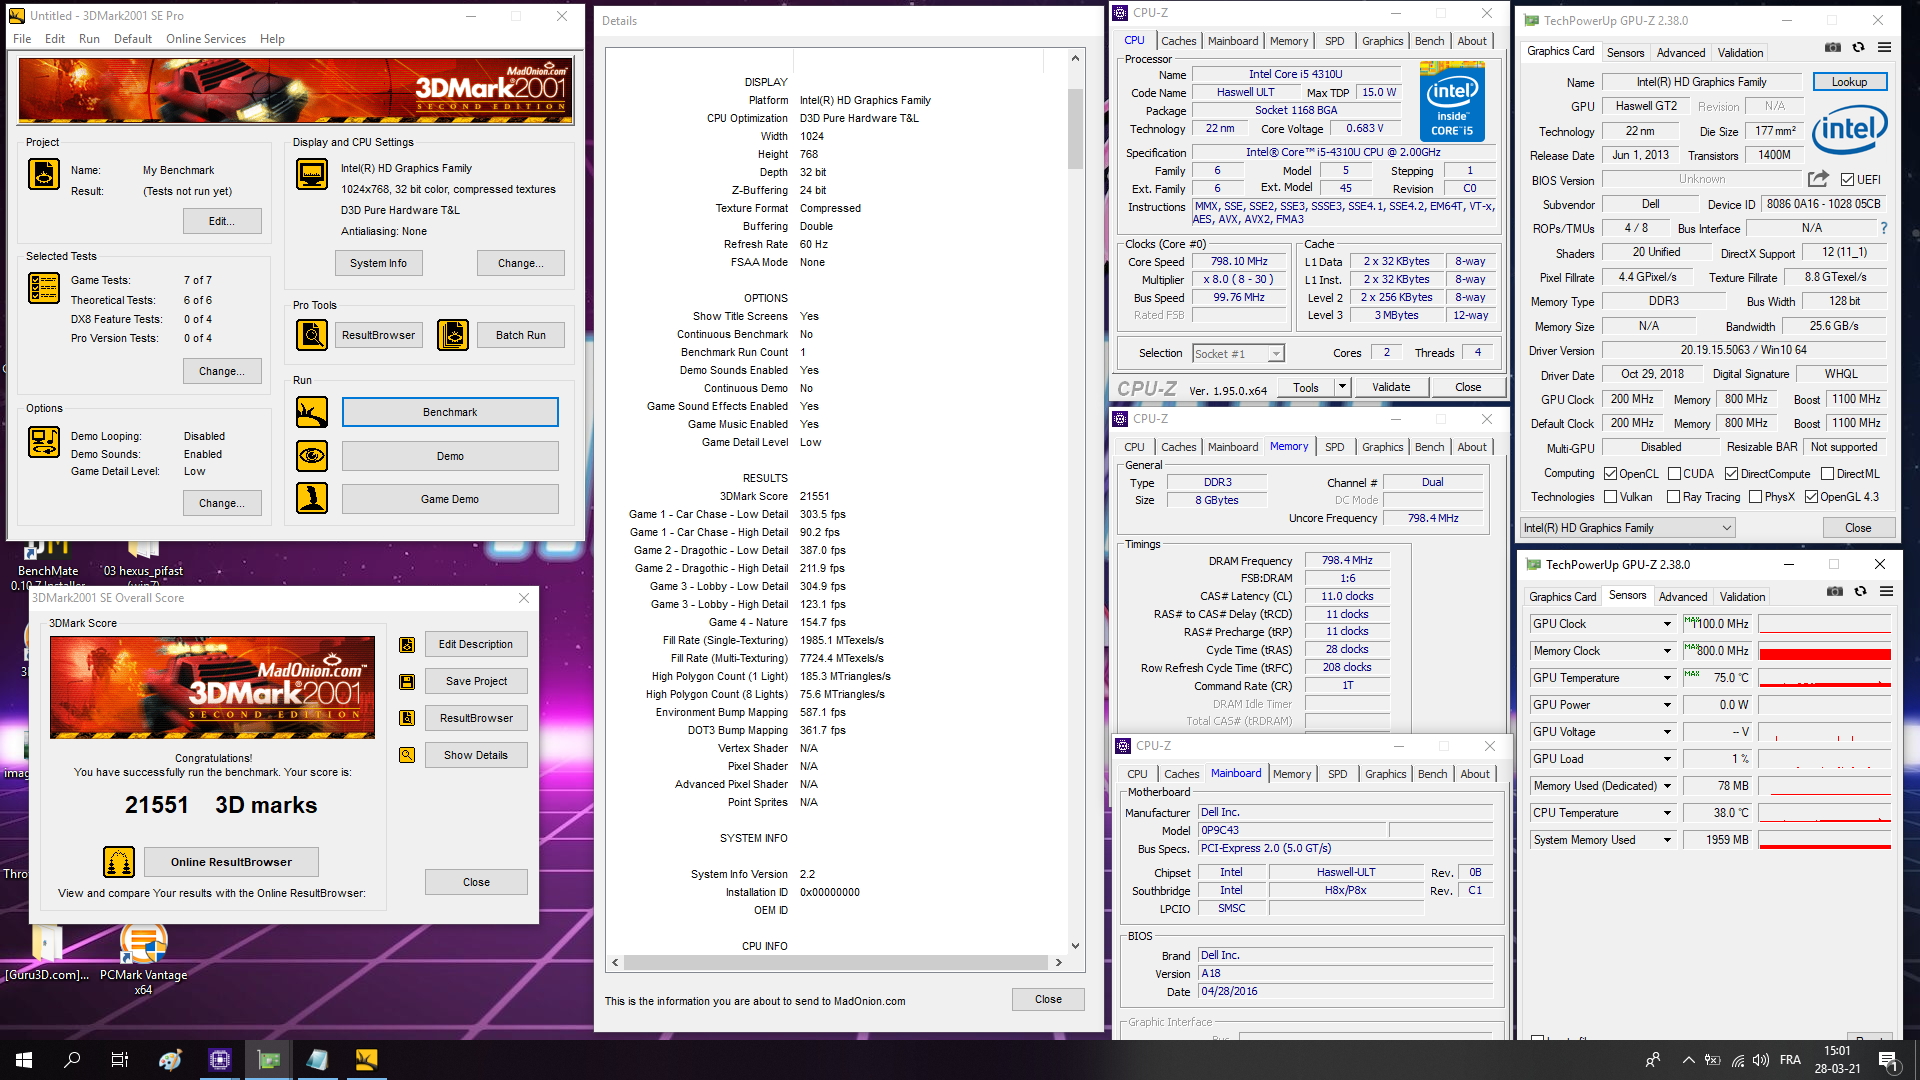Switch to SPD tab in CPU-Z Memory window
Screen dimensions: 1920x1080
pos(1334,447)
